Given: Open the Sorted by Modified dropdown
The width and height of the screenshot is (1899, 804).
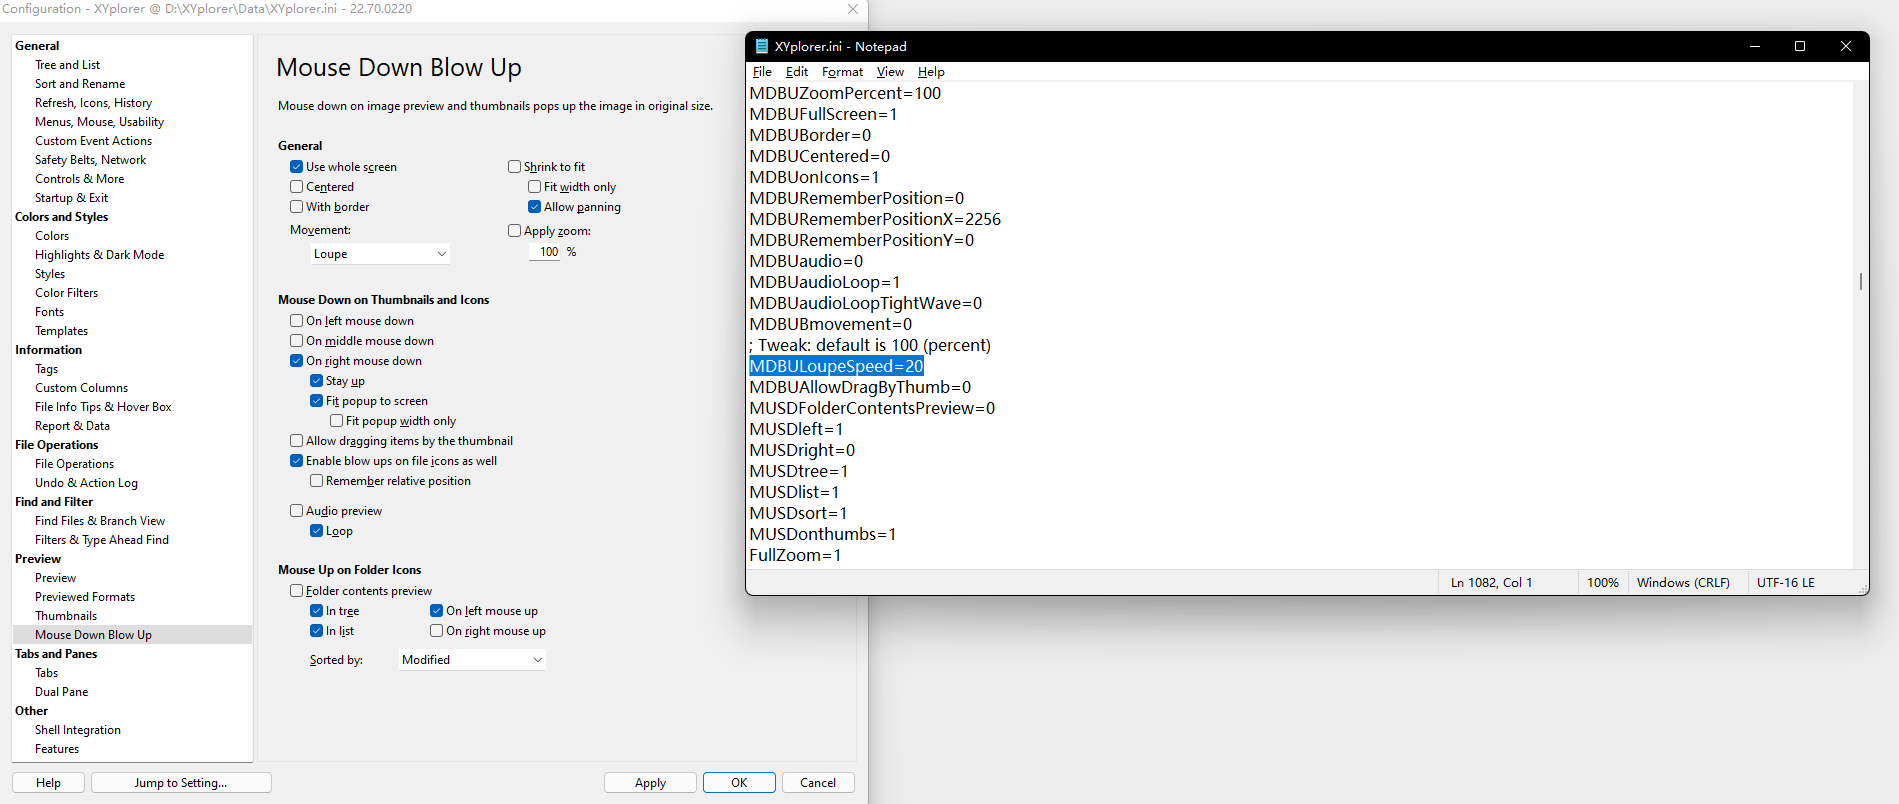Looking at the screenshot, I should pyautogui.click(x=472, y=660).
